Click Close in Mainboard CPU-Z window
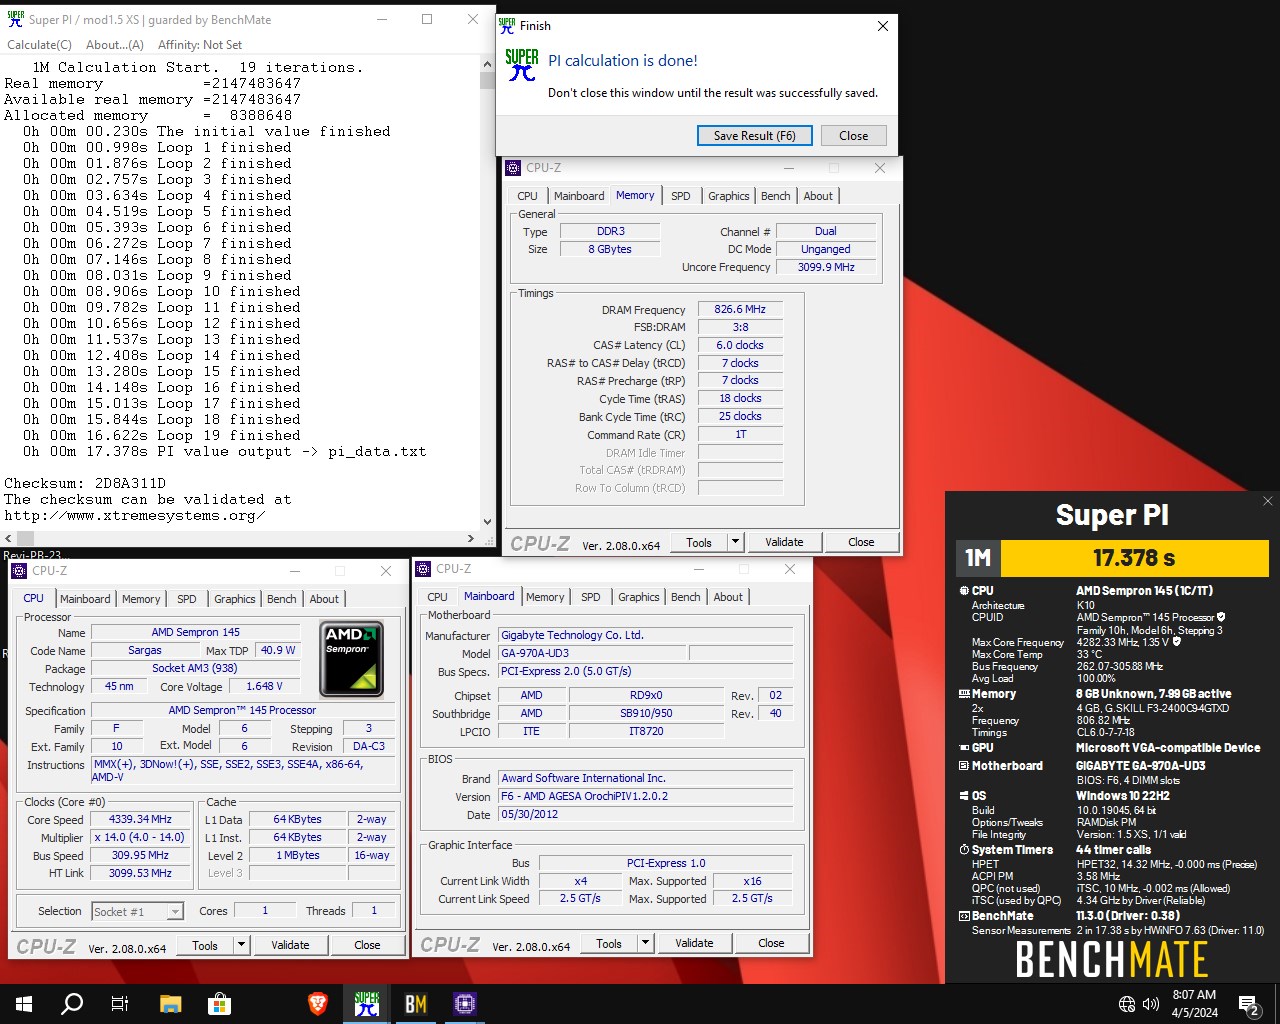Image resolution: width=1280 pixels, height=1024 pixels. [x=771, y=943]
